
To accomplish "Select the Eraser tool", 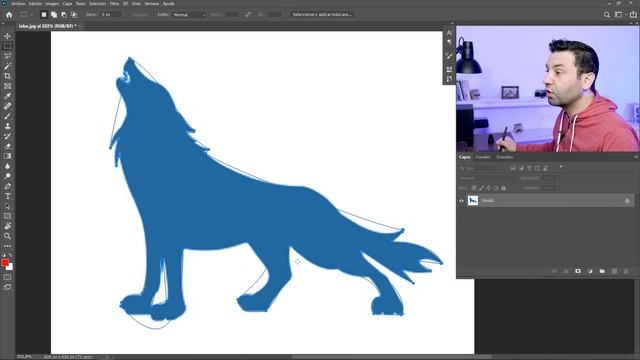I will pyautogui.click(x=7, y=146).
